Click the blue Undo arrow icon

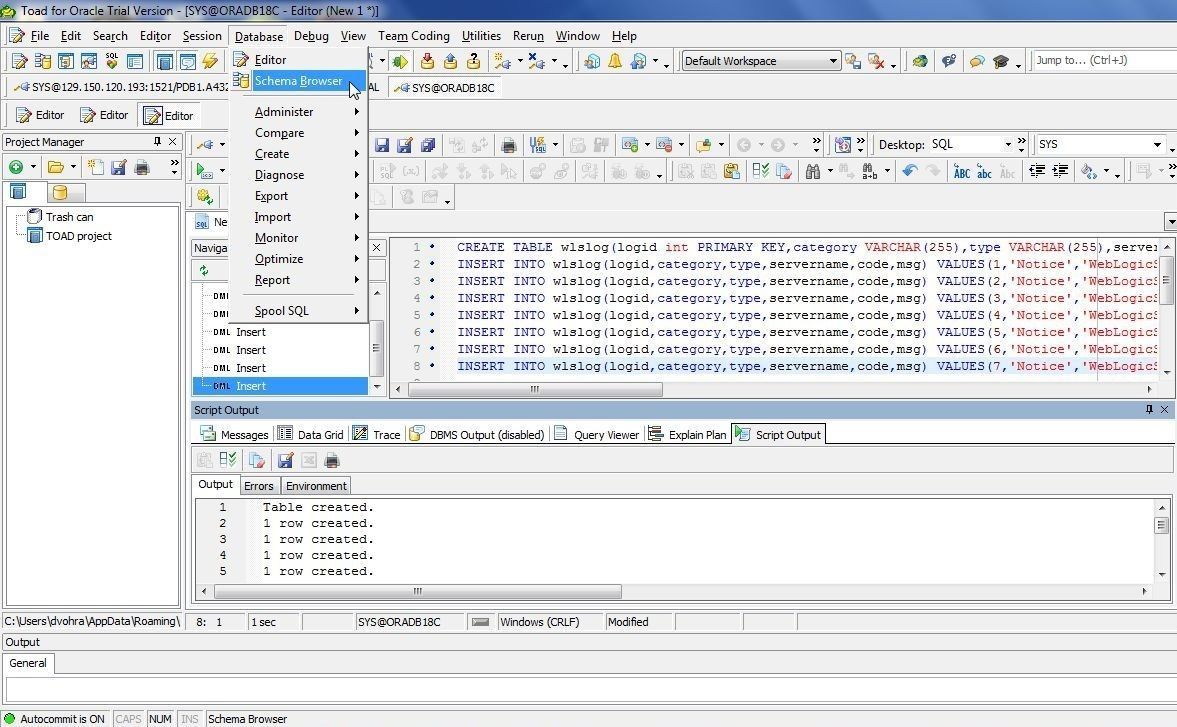910,172
